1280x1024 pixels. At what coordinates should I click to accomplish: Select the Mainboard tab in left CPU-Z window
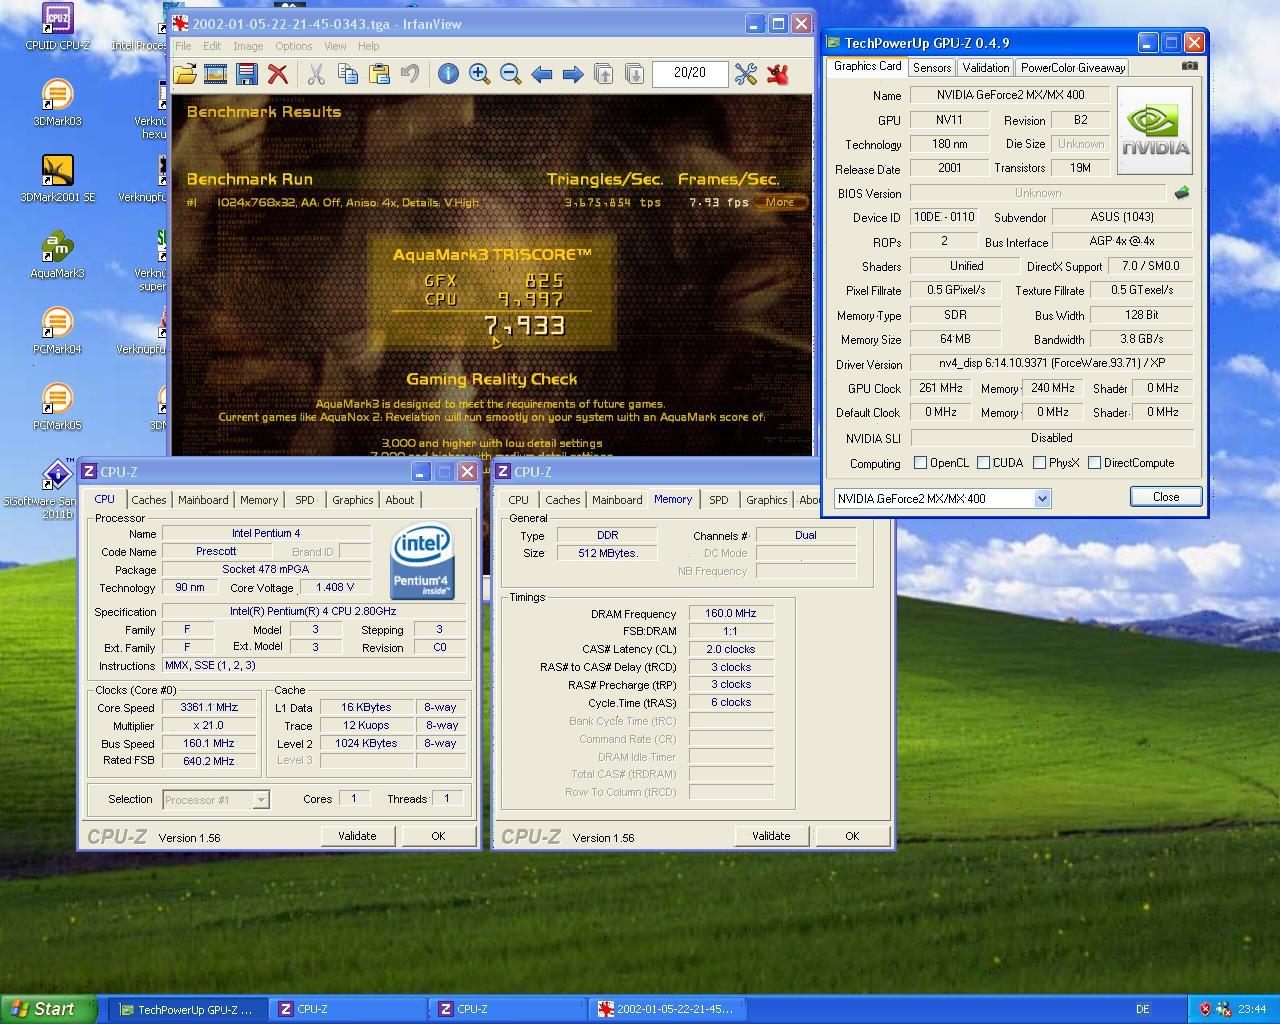coord(203,500)
